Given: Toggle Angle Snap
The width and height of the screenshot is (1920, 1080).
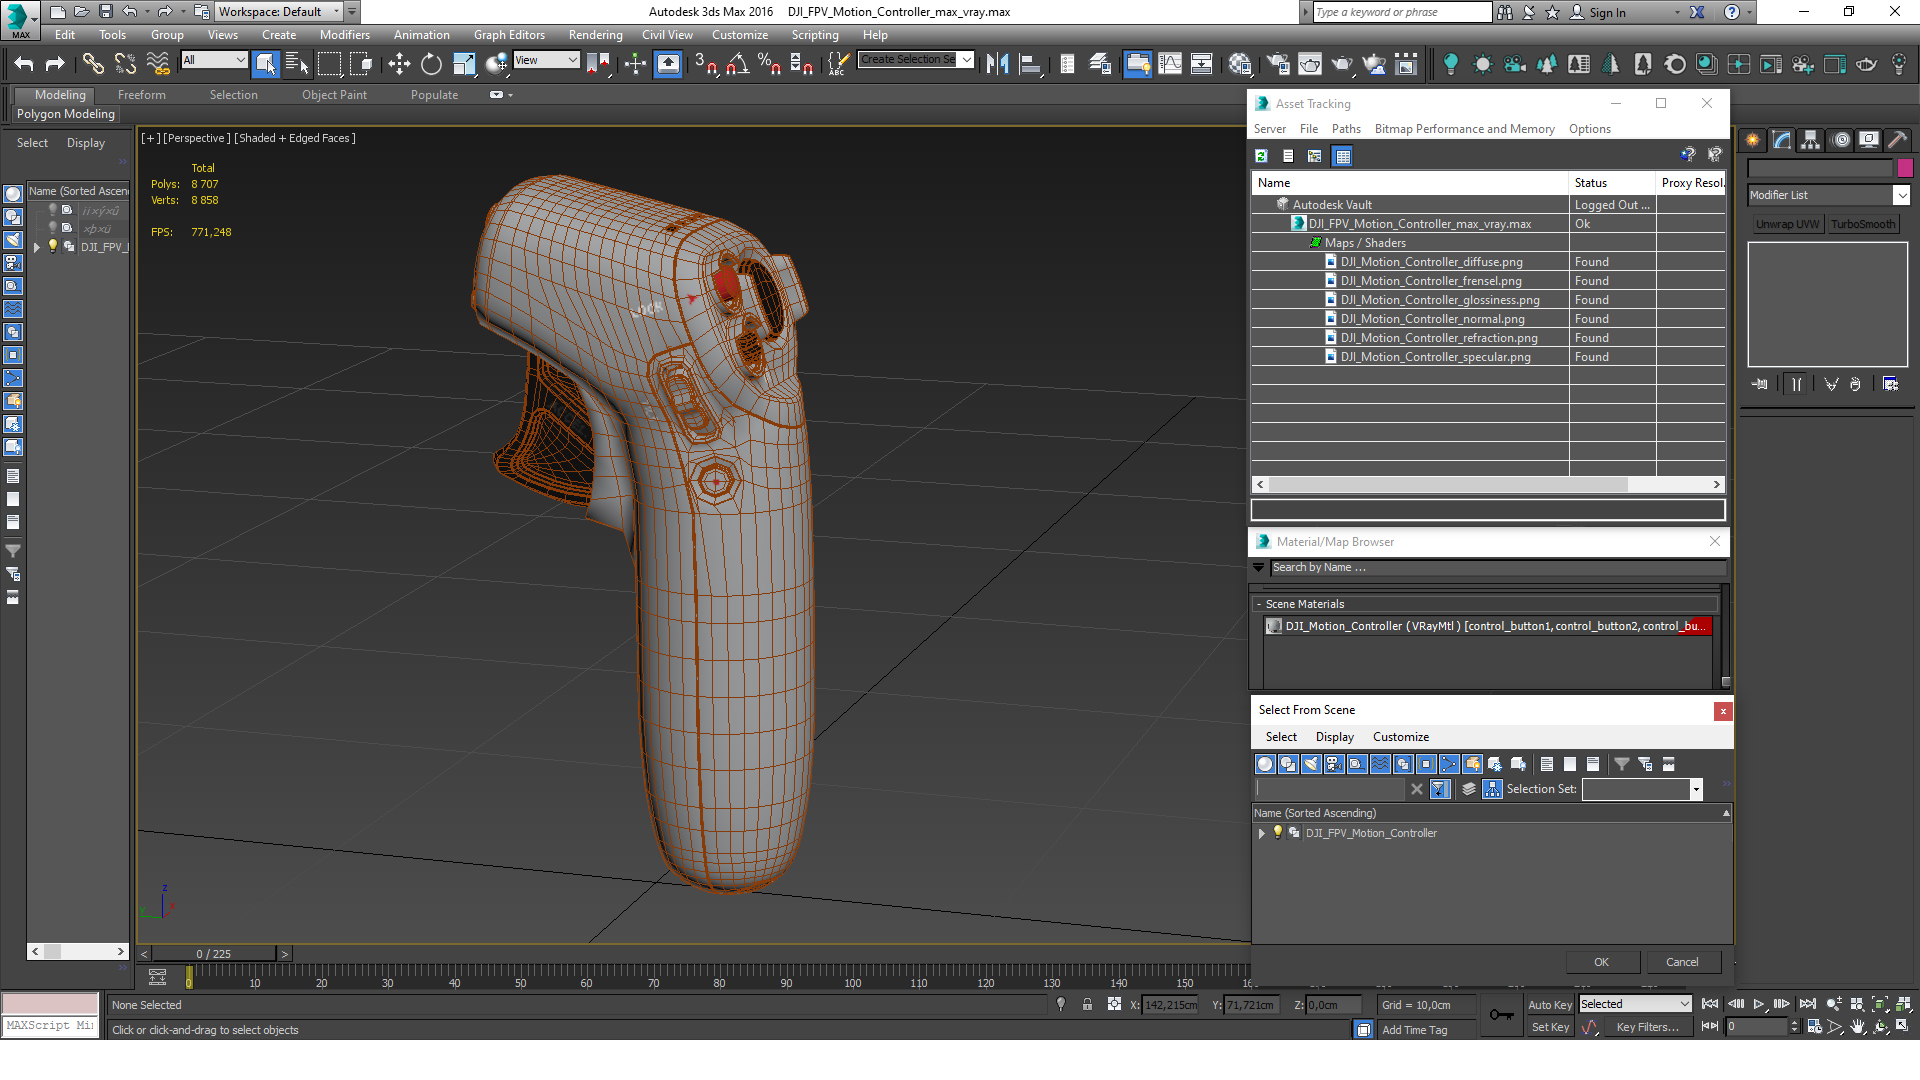Looking at the screenshot, I should tap(737, 65).
